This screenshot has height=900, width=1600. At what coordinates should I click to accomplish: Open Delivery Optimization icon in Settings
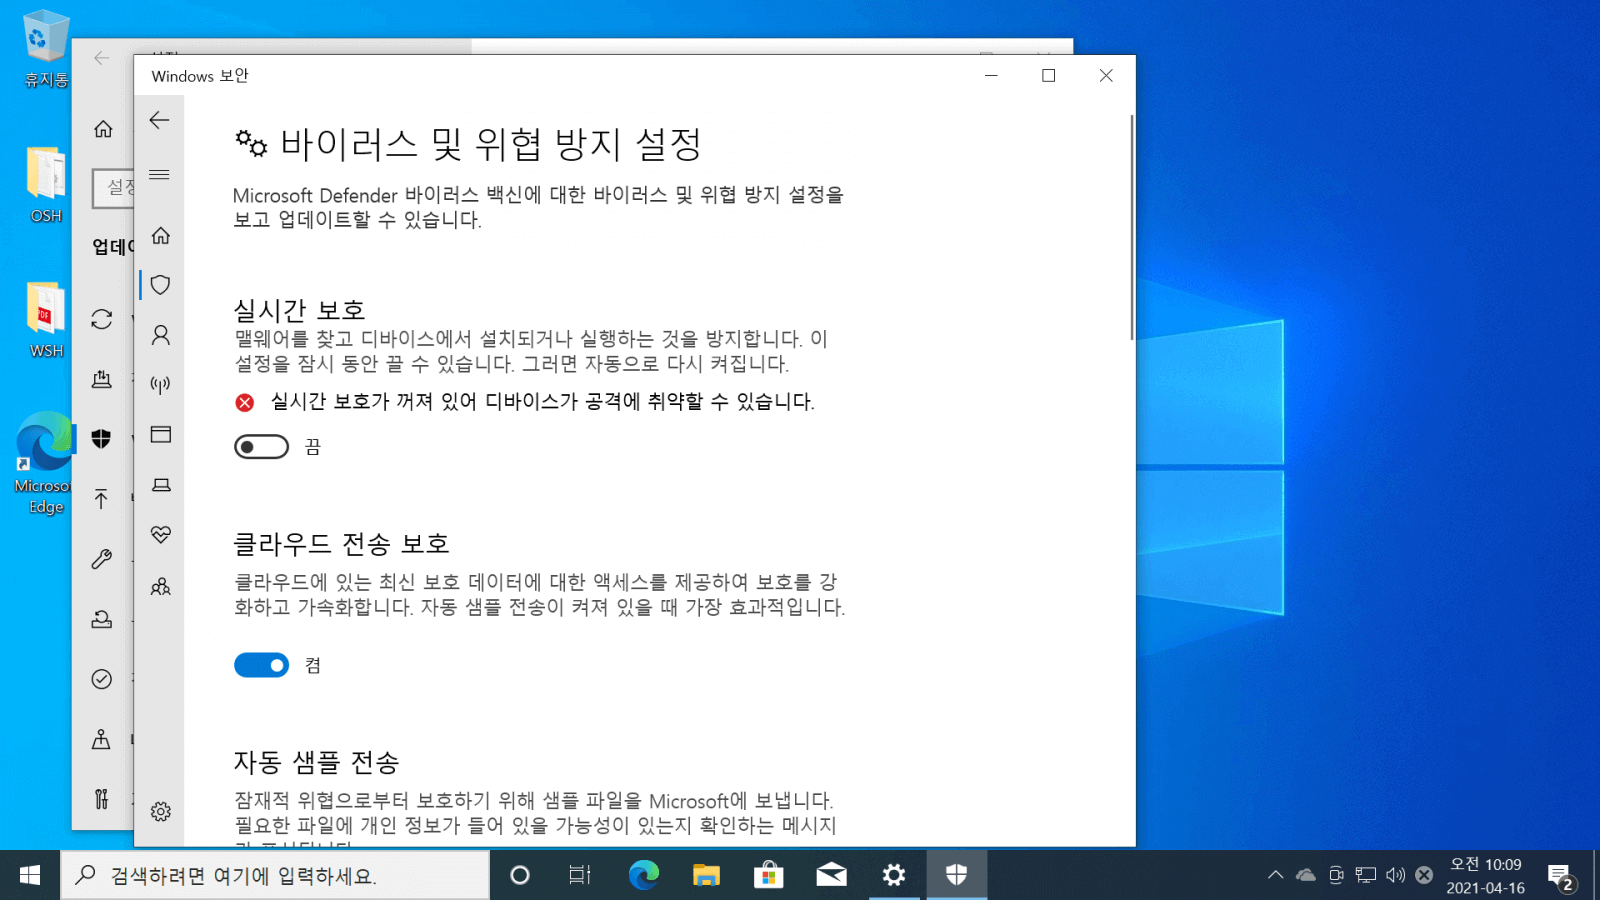coord(102,379)
